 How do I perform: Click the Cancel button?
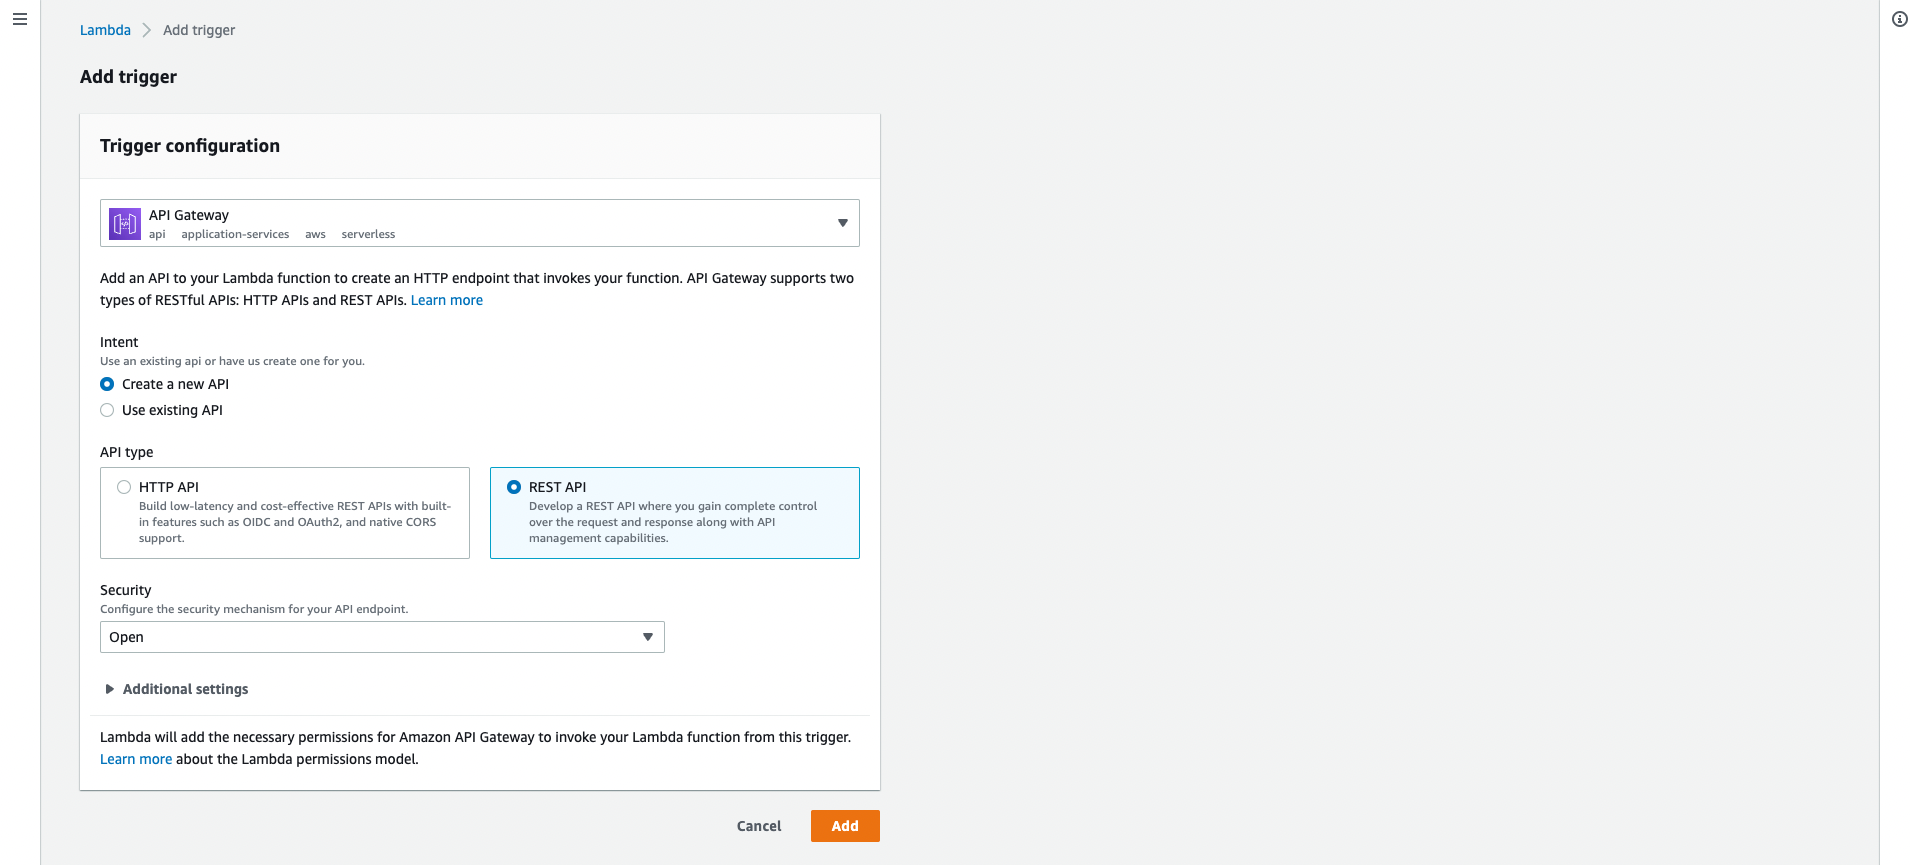coord(759,826)
